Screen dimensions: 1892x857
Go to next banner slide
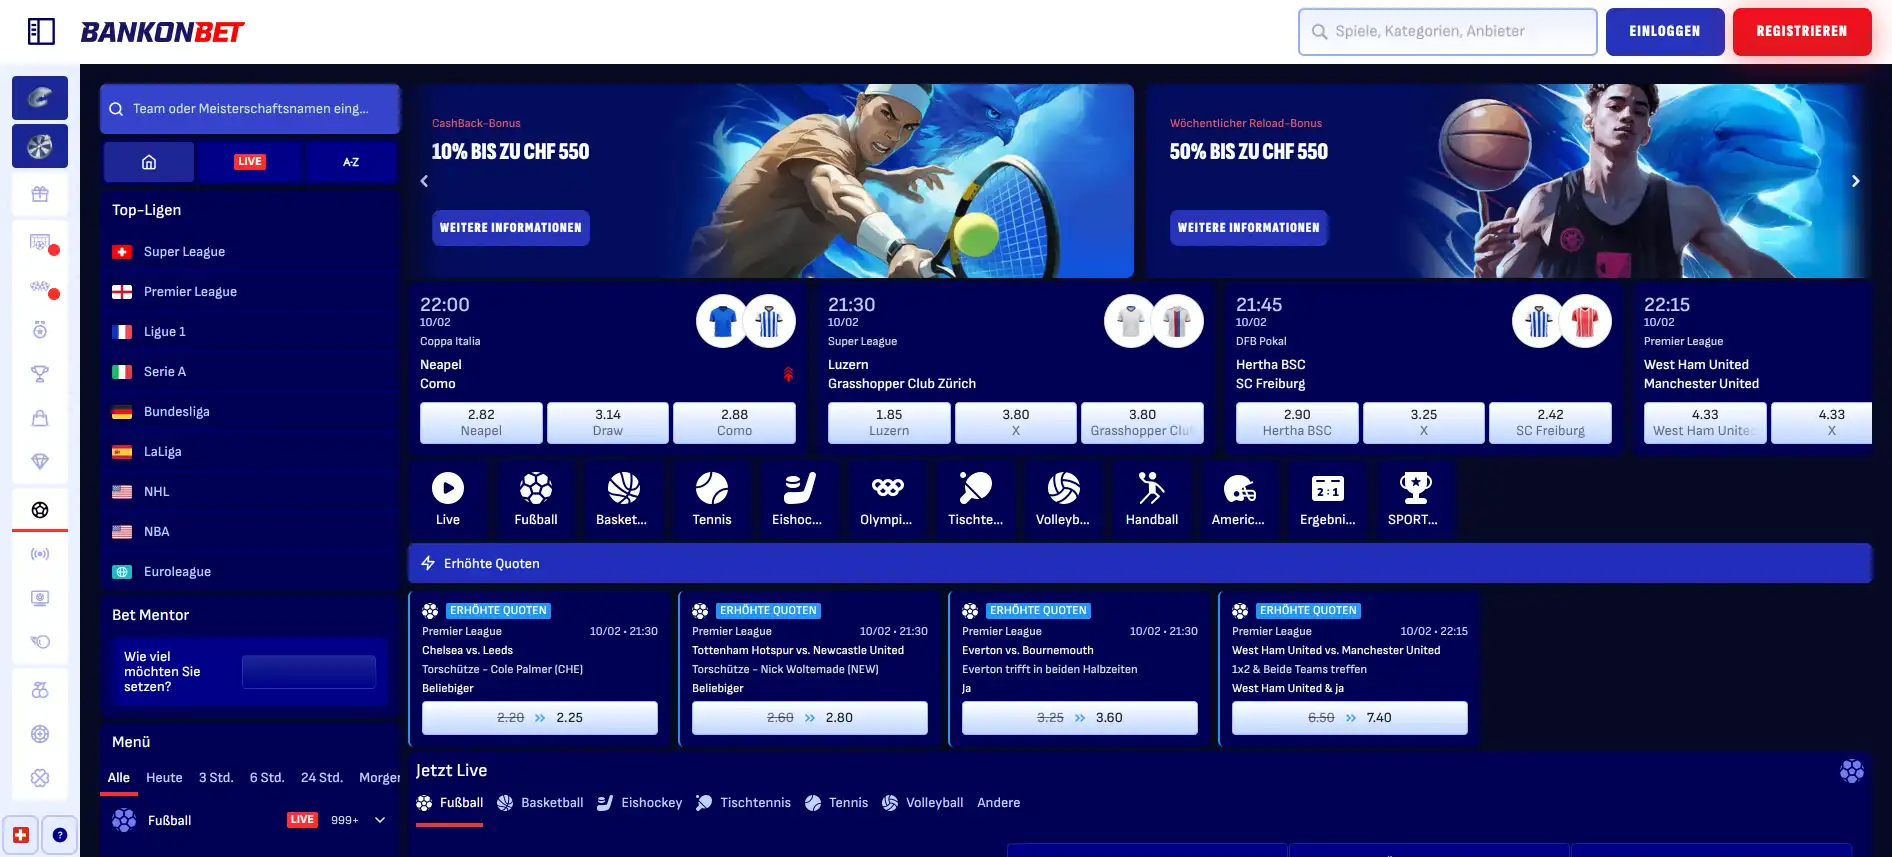point(1855,181)
